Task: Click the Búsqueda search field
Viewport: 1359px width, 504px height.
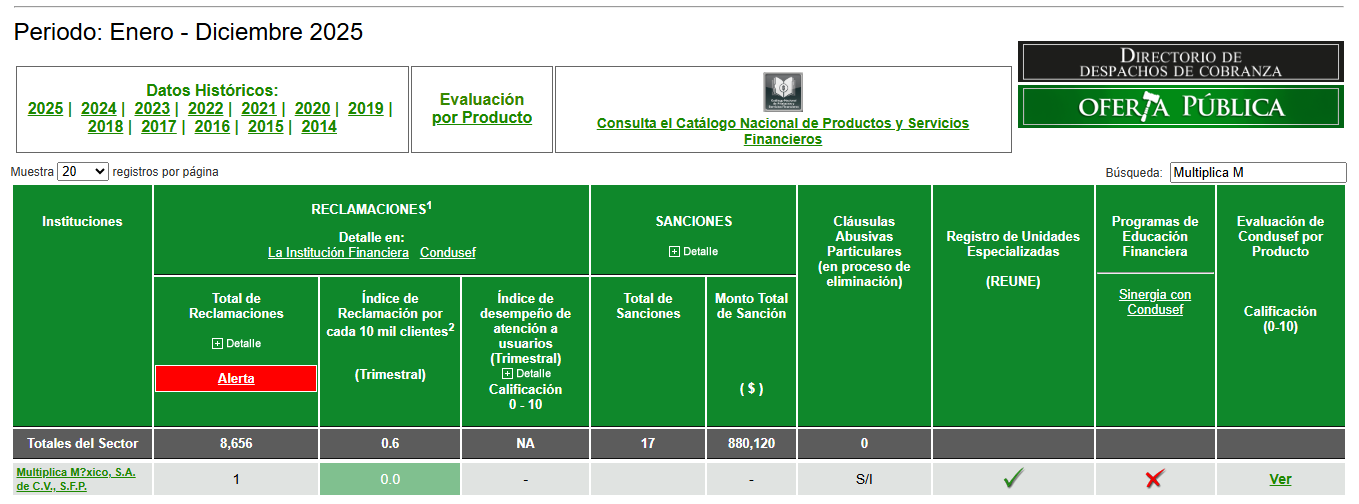Action: point(1257,172)
